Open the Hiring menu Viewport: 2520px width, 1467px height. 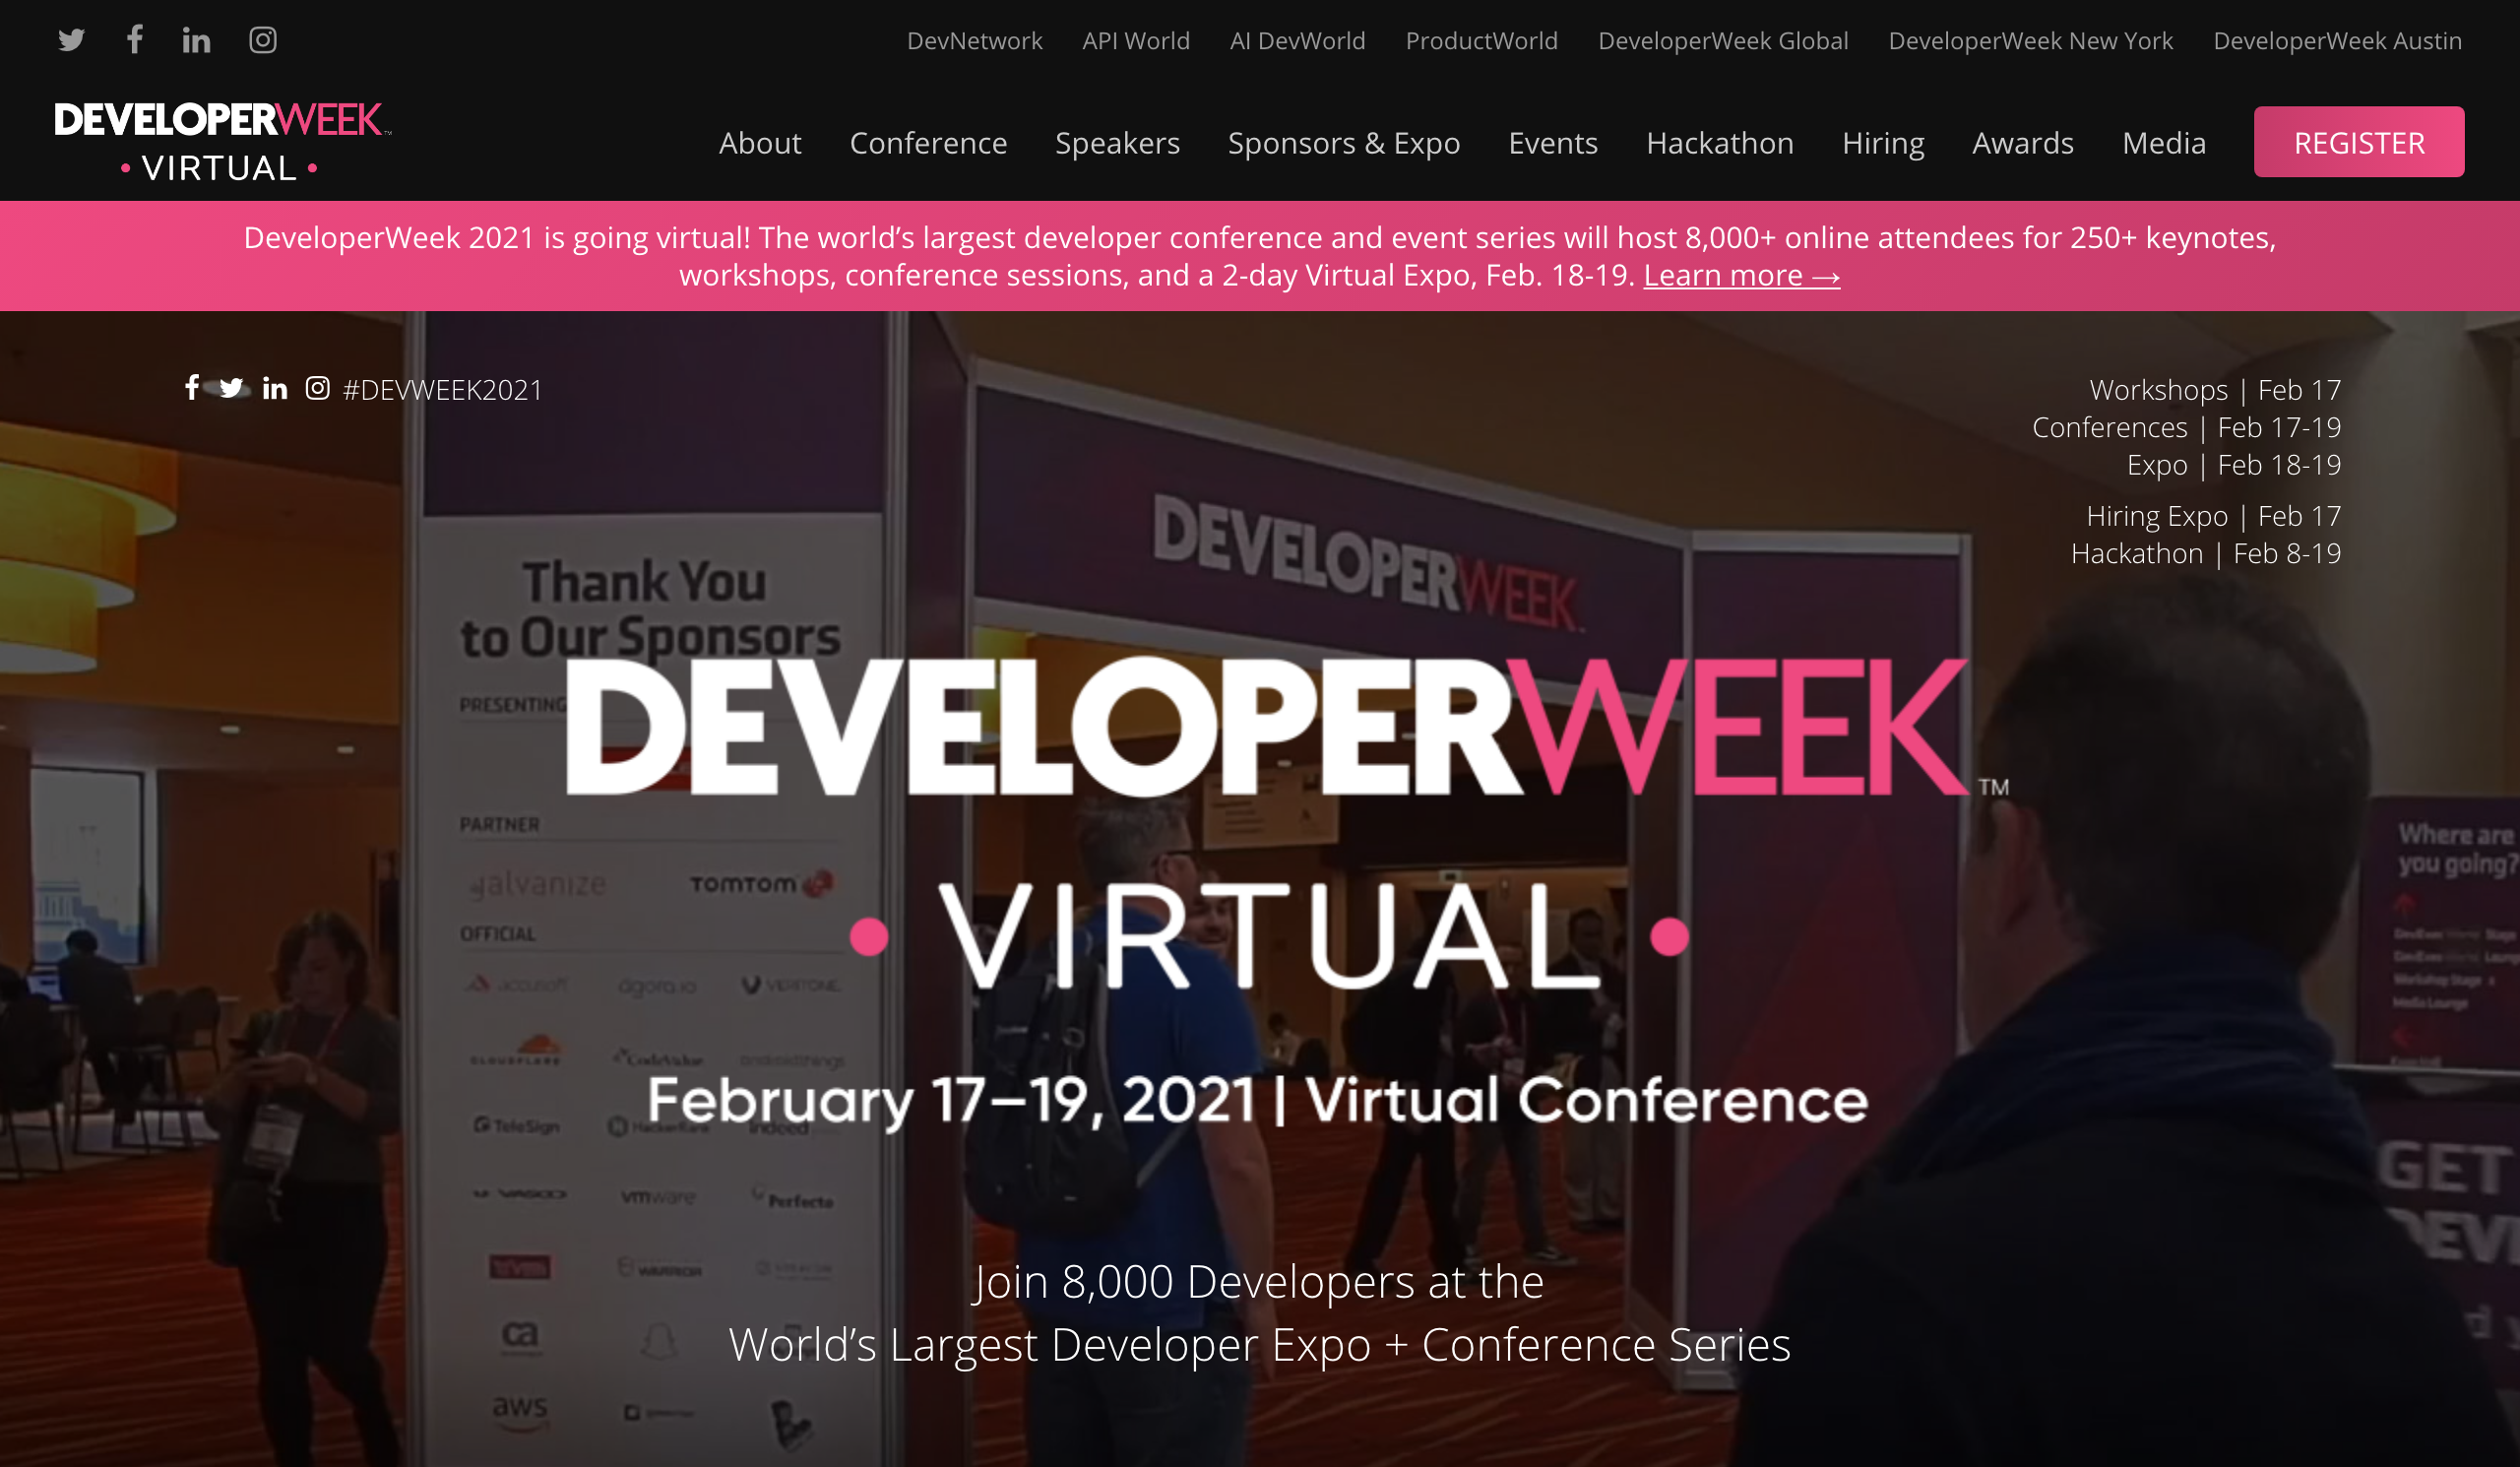[1883, 143]
